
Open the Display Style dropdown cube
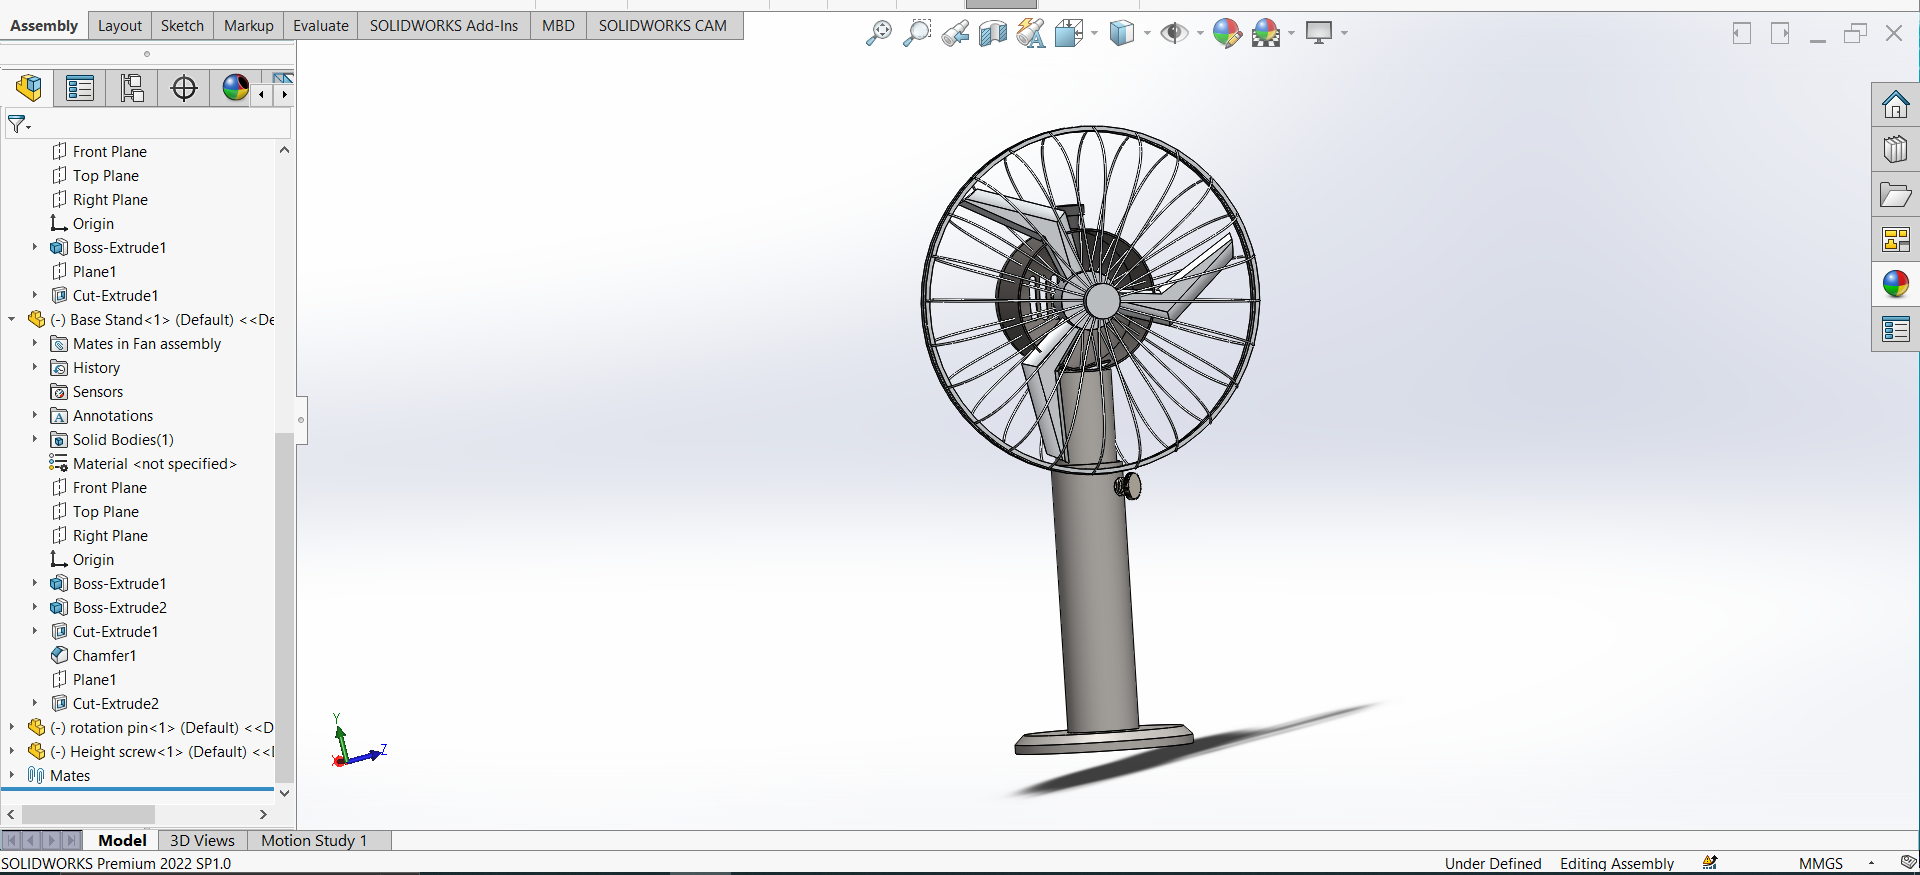1123,33
